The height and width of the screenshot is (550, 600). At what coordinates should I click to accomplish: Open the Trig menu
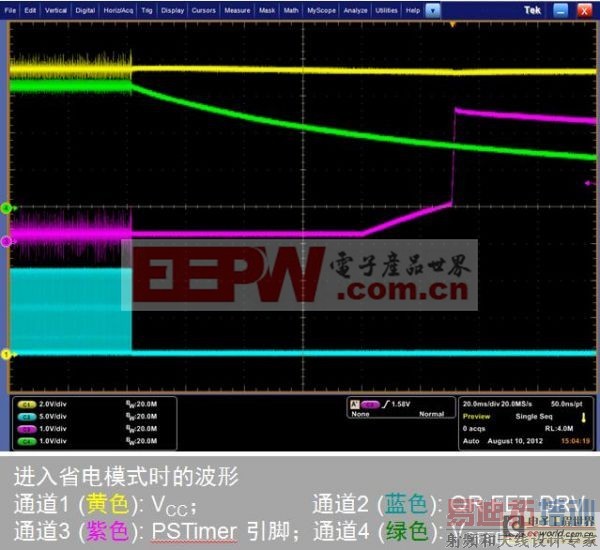point(147,10)
